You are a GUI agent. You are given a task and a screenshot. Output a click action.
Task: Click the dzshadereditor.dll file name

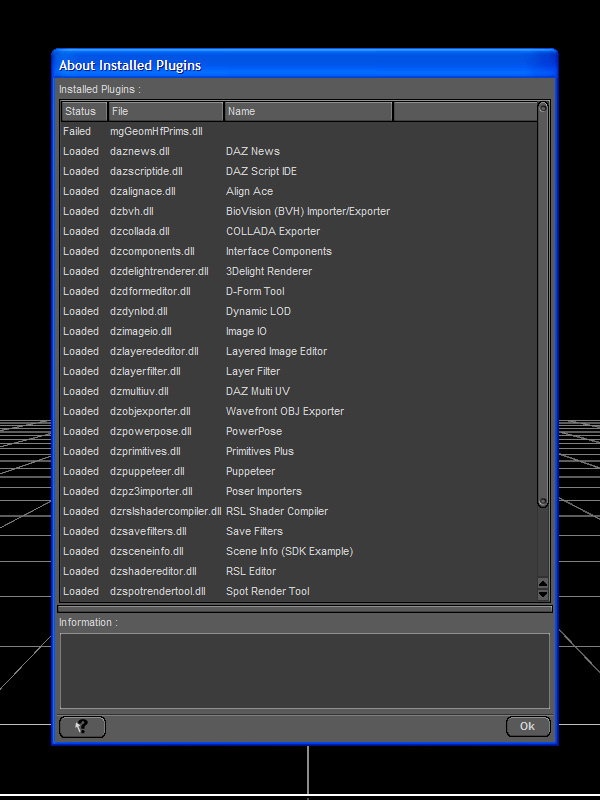click(x=153, y=571)
